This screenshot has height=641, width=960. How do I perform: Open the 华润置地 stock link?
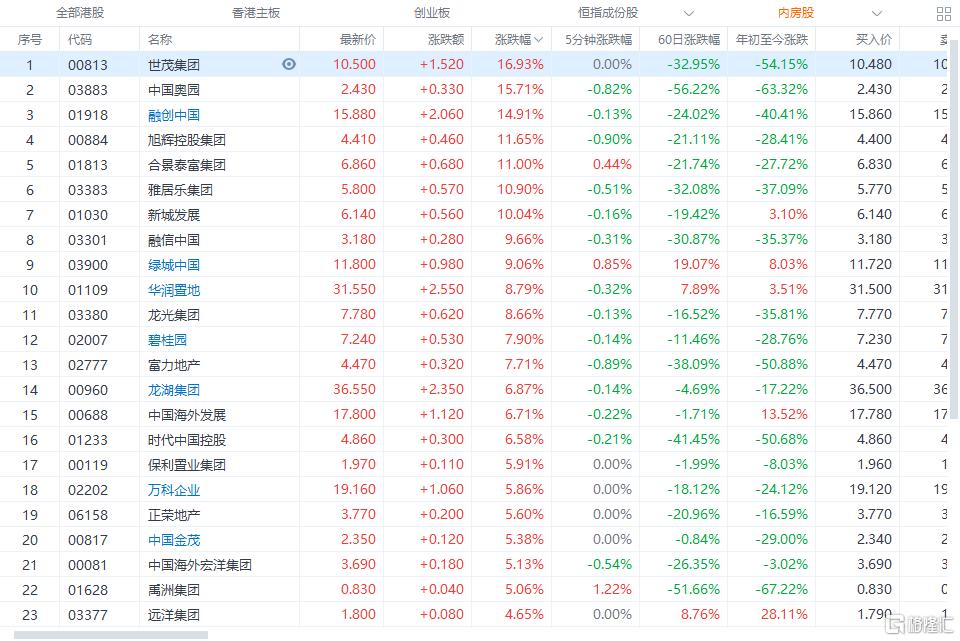[174, 290]
